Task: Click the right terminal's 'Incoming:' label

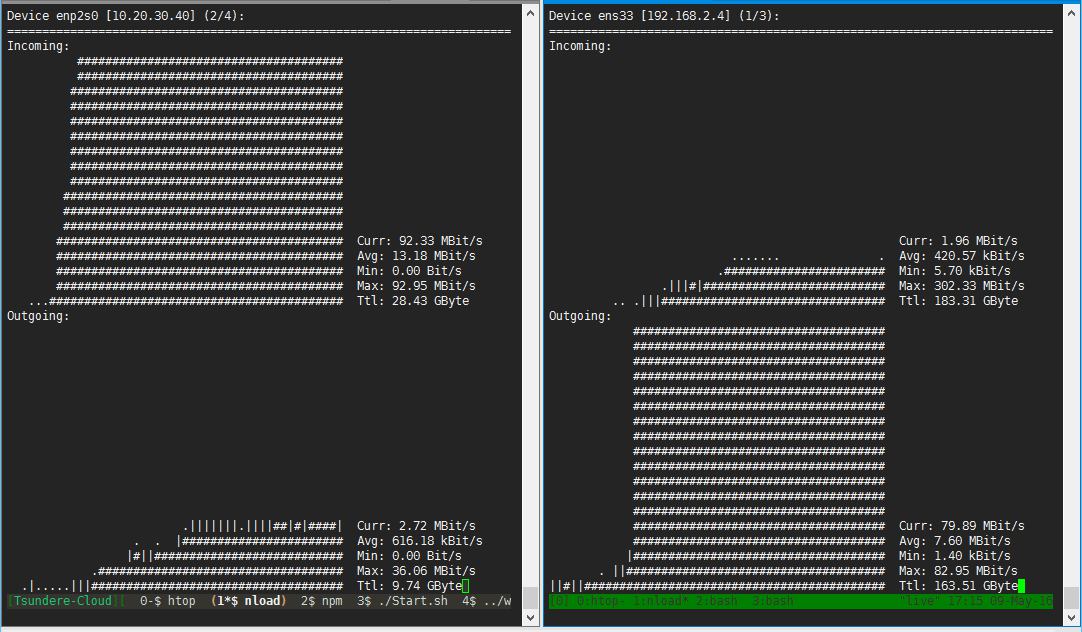Action: pyautogui.click(x=580, y=46)
